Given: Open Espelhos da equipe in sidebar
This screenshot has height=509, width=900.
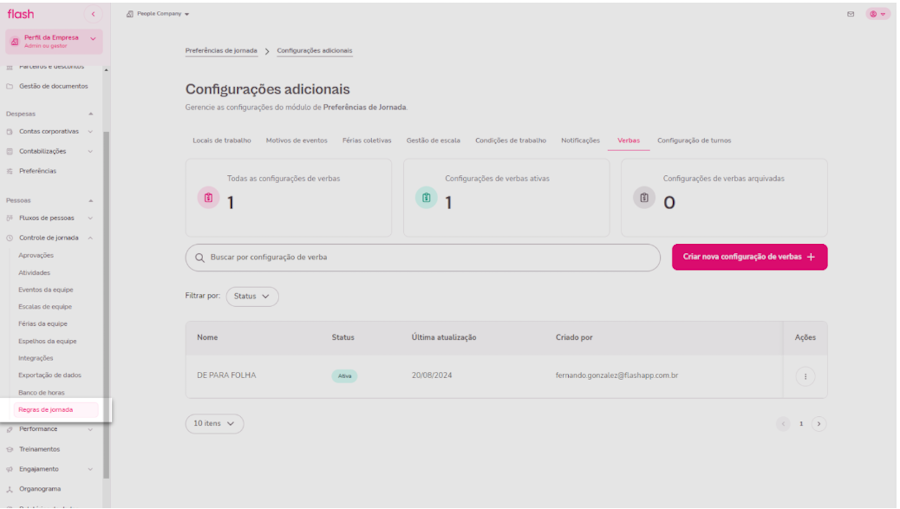Looking at the screenshot, I should [47, 341].
